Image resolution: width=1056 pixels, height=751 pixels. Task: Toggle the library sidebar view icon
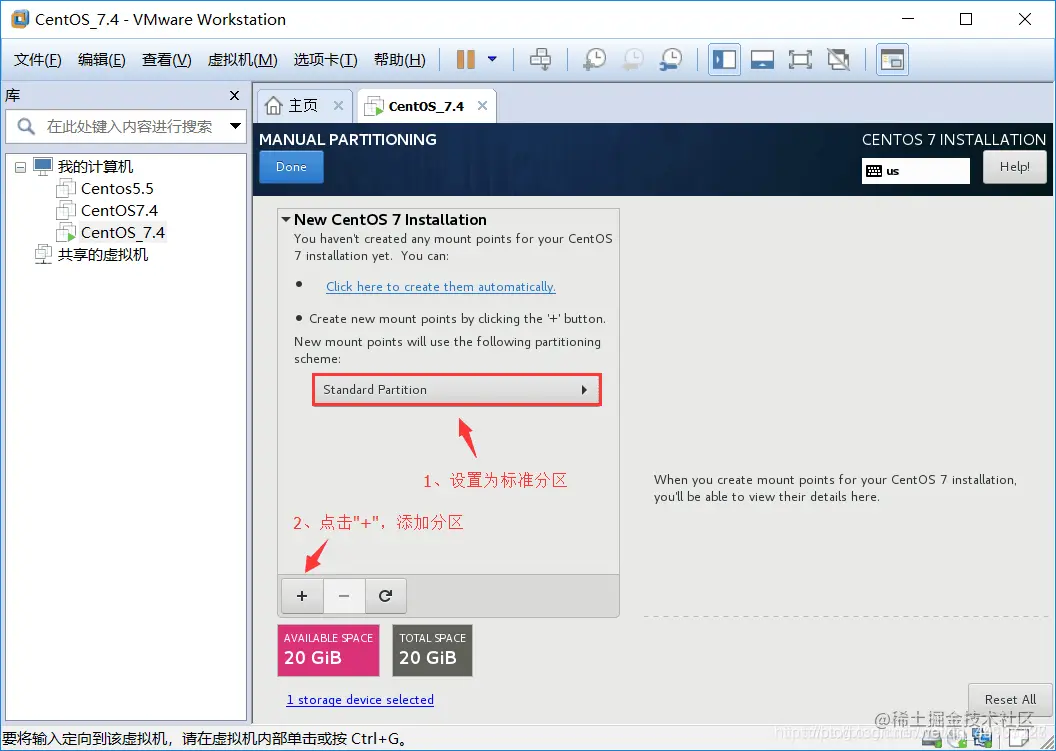(725, 59)
